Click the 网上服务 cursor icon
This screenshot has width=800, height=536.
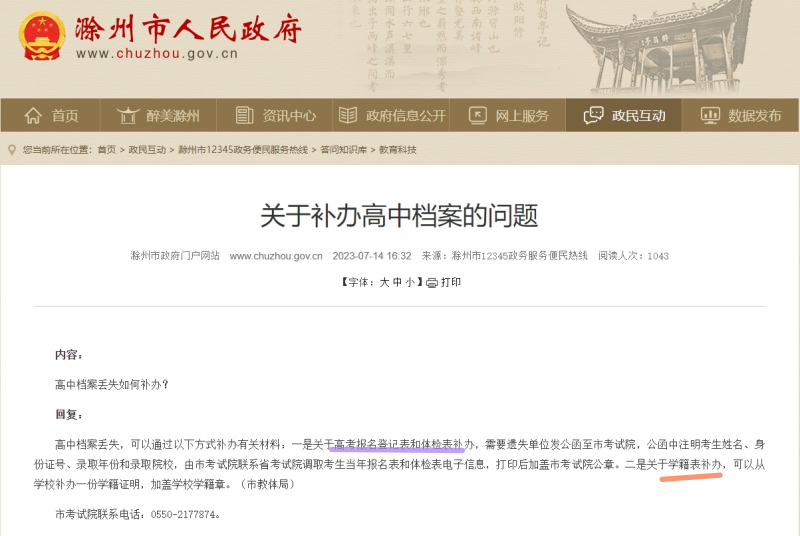(x=478, y=115)
